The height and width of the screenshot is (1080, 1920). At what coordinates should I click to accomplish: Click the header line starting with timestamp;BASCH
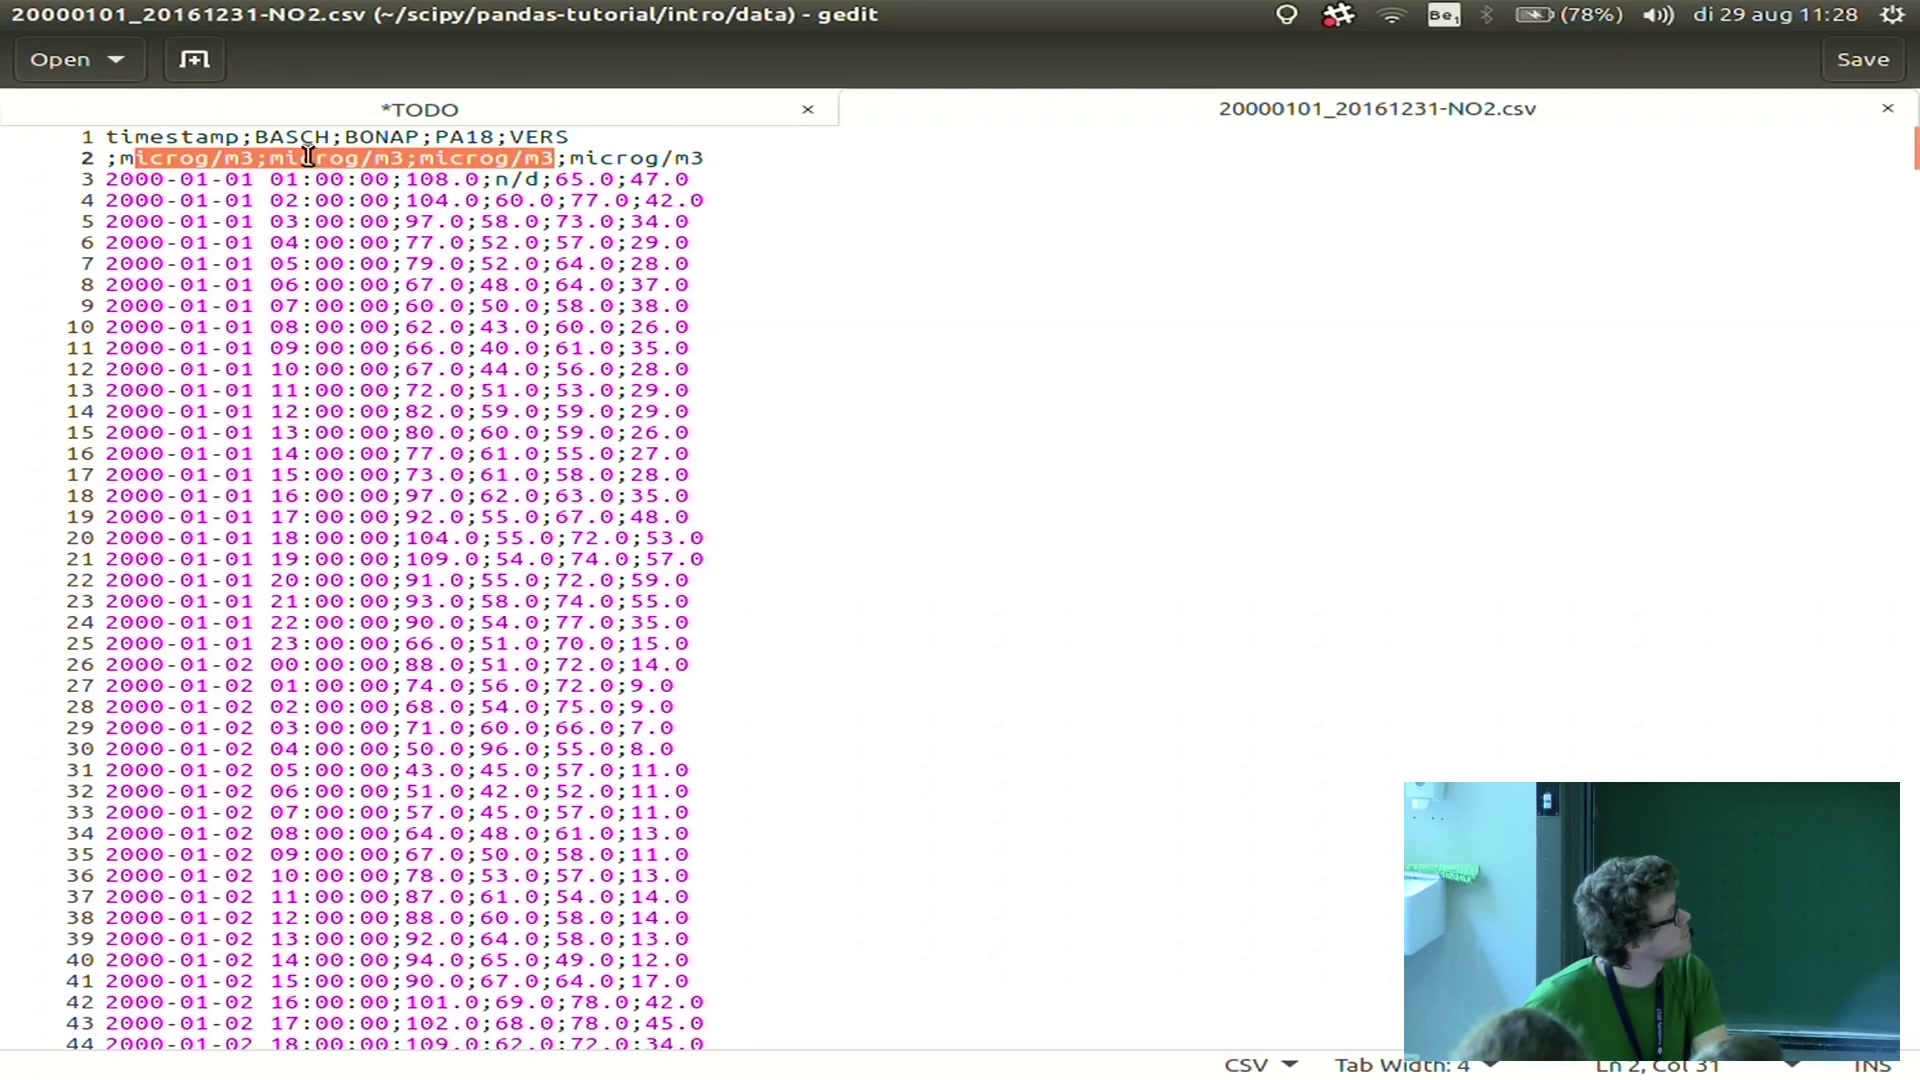[x=337, y=137]
